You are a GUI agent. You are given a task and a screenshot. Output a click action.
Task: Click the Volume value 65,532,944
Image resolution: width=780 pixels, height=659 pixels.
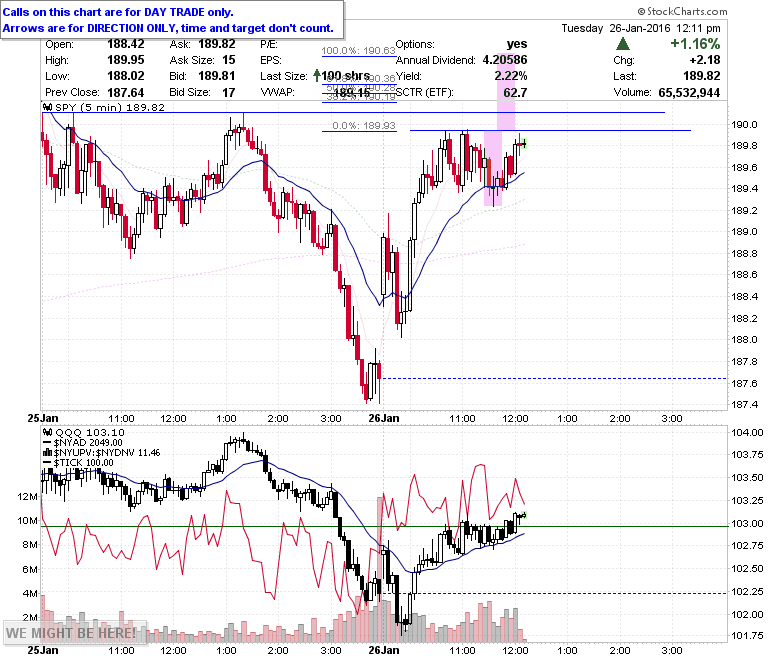click(689, 92)
